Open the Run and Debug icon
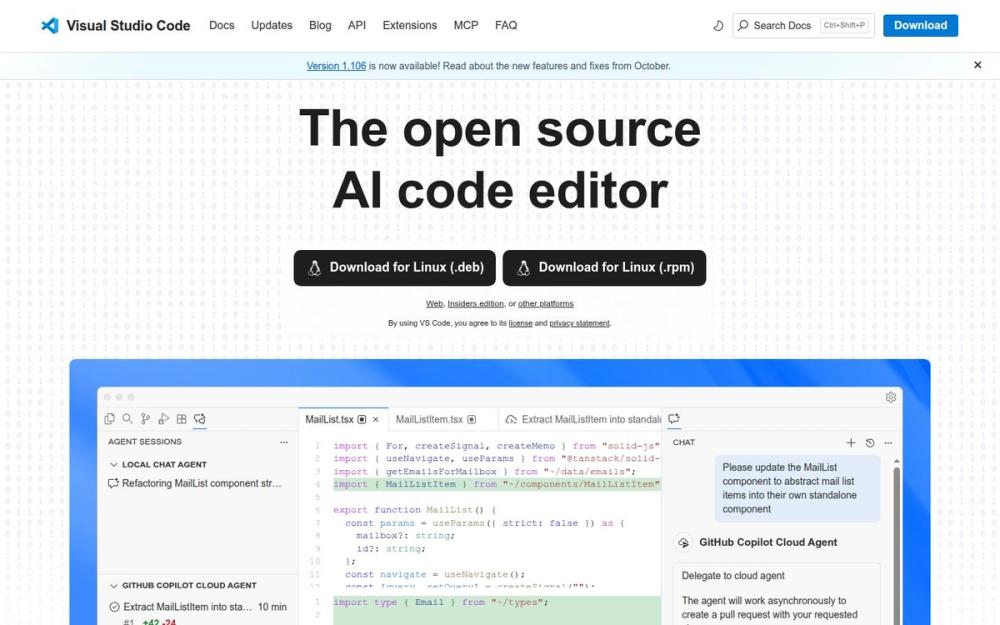The height and width of the screenshot is (625, 1000). click(165, 418)
